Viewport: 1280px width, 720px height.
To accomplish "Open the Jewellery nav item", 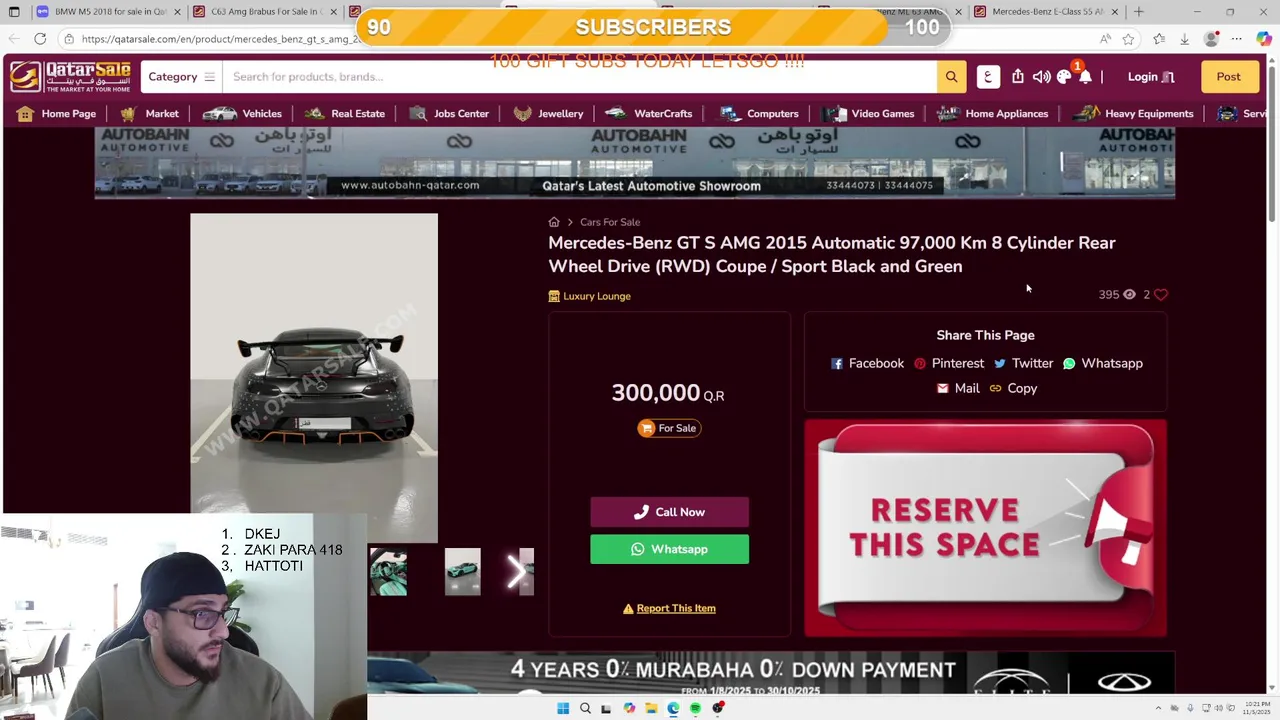I will click(x=548, y=114).
